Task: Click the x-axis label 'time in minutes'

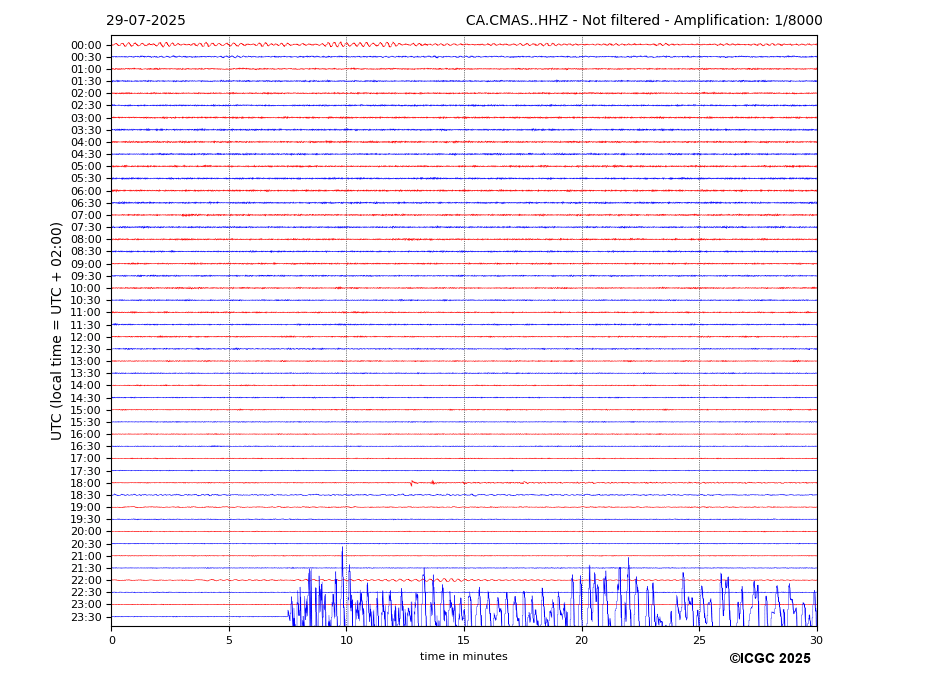Action: (x=464, y=656)
